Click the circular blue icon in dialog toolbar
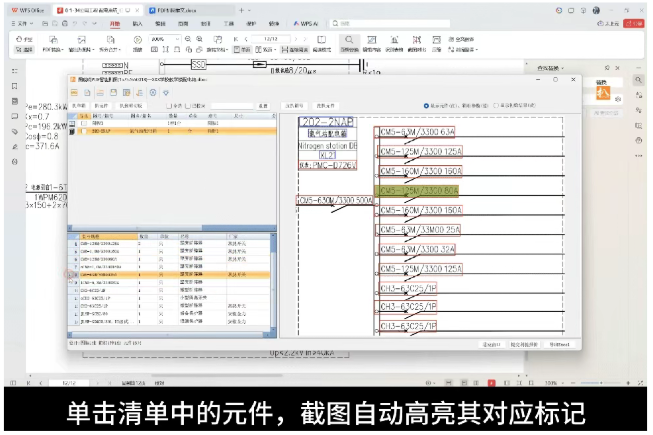653x435 pixels. pos(153,93)
